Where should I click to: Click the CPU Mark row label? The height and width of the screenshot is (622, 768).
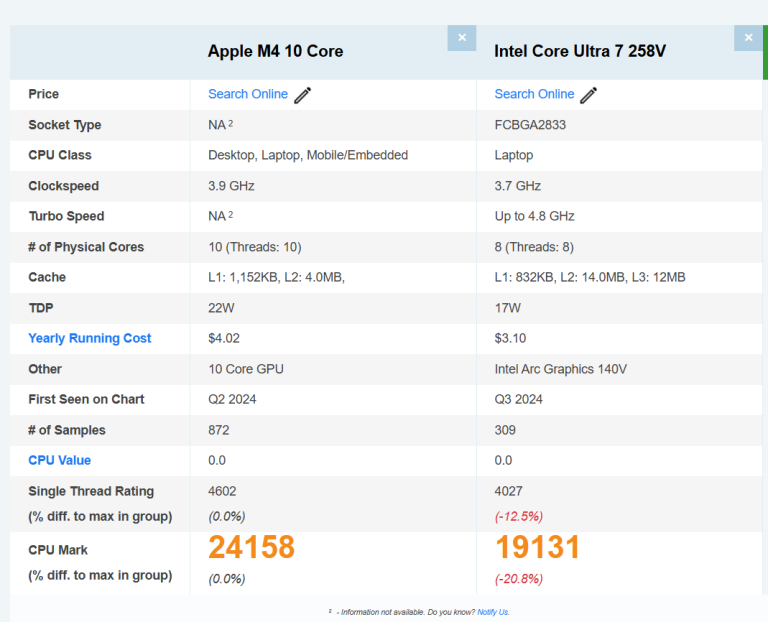[x=58, y=550]
